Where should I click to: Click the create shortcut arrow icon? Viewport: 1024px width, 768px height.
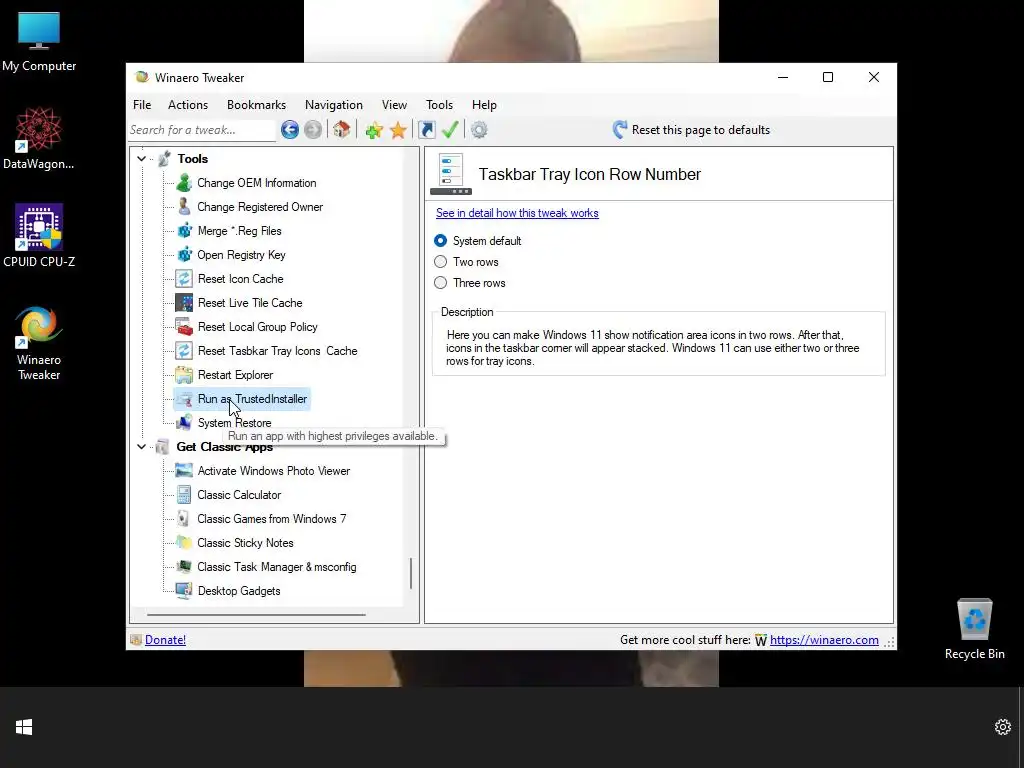tap(426, 130)
